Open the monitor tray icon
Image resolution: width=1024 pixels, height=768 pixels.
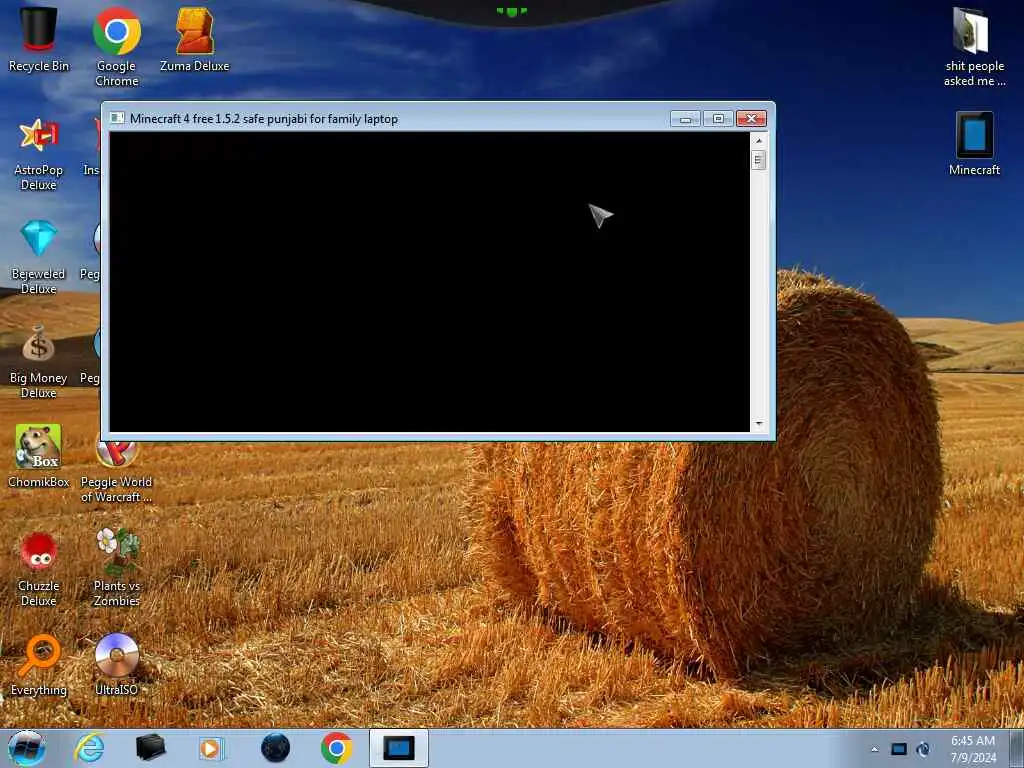(899, 750)
